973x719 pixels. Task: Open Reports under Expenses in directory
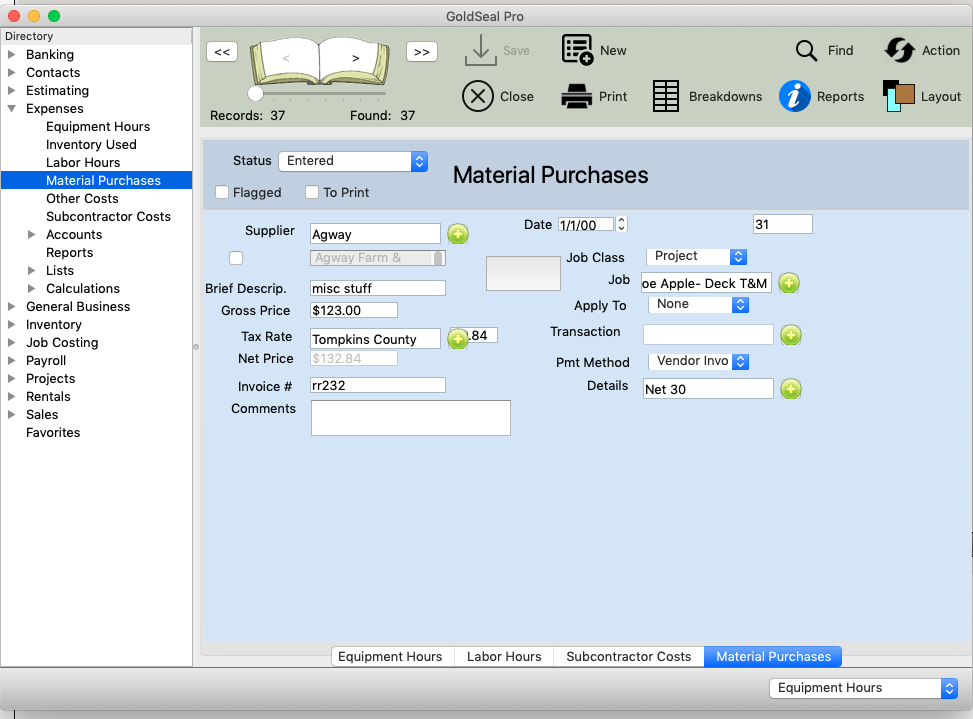coord(70,252)
